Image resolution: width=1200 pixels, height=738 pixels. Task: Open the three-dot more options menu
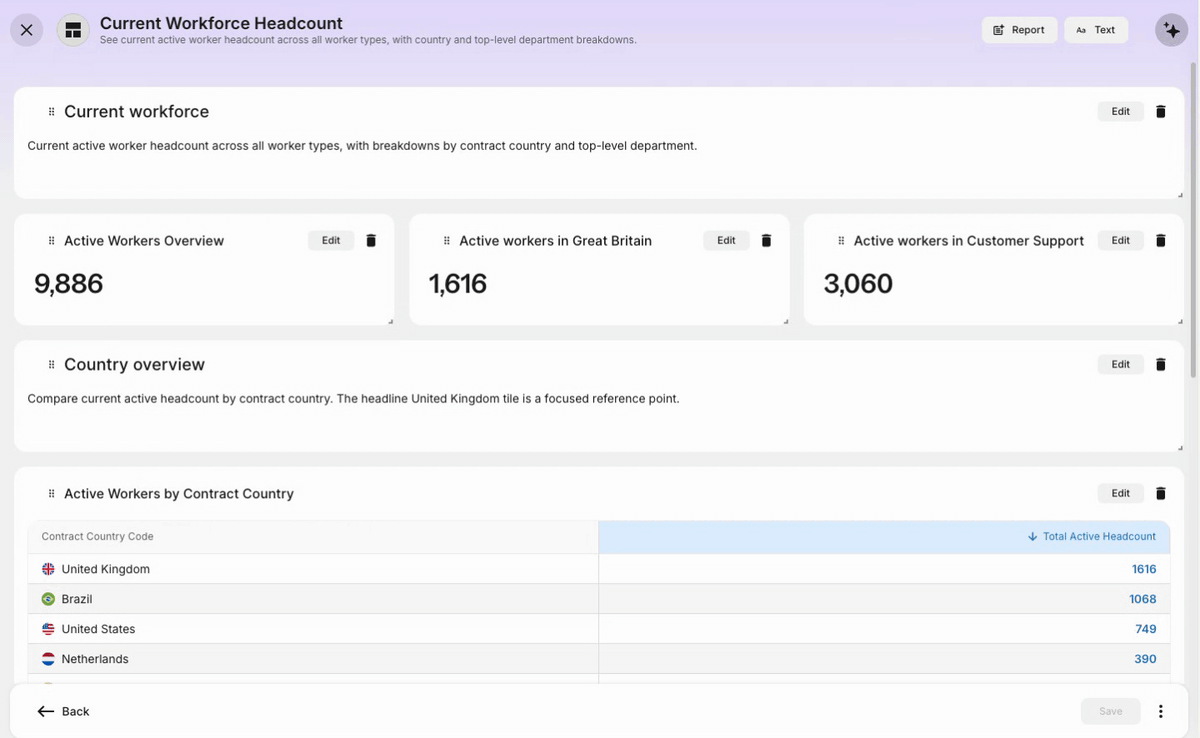click(x=1160, y=711)
